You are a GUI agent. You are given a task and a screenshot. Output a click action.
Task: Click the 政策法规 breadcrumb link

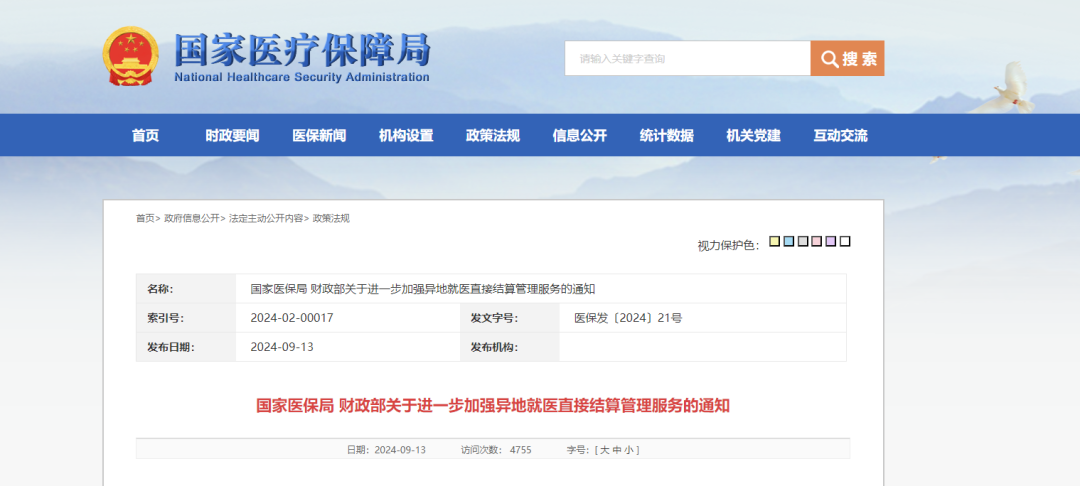coord(331,218)
